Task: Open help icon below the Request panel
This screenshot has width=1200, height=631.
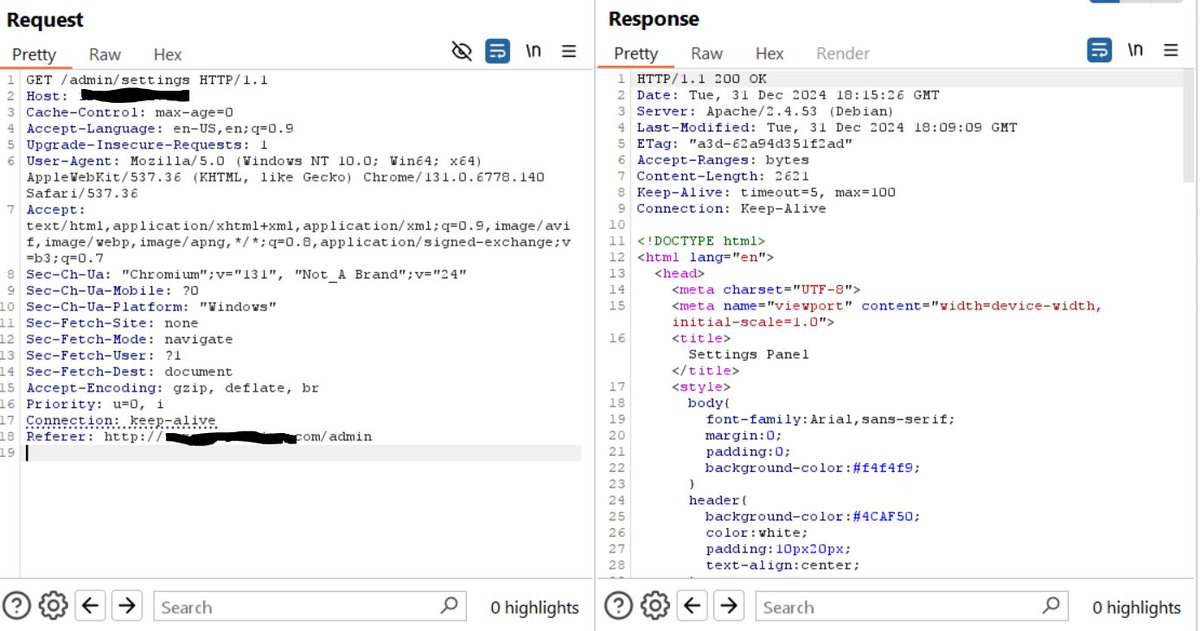Action: [x=18, y=605]
